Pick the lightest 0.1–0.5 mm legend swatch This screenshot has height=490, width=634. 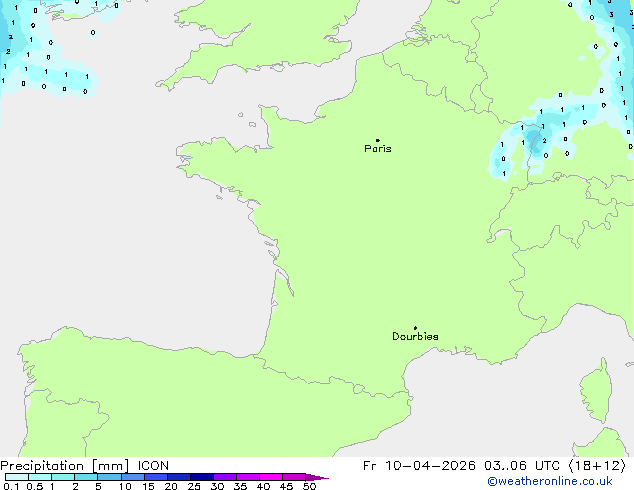click(17, 477)
